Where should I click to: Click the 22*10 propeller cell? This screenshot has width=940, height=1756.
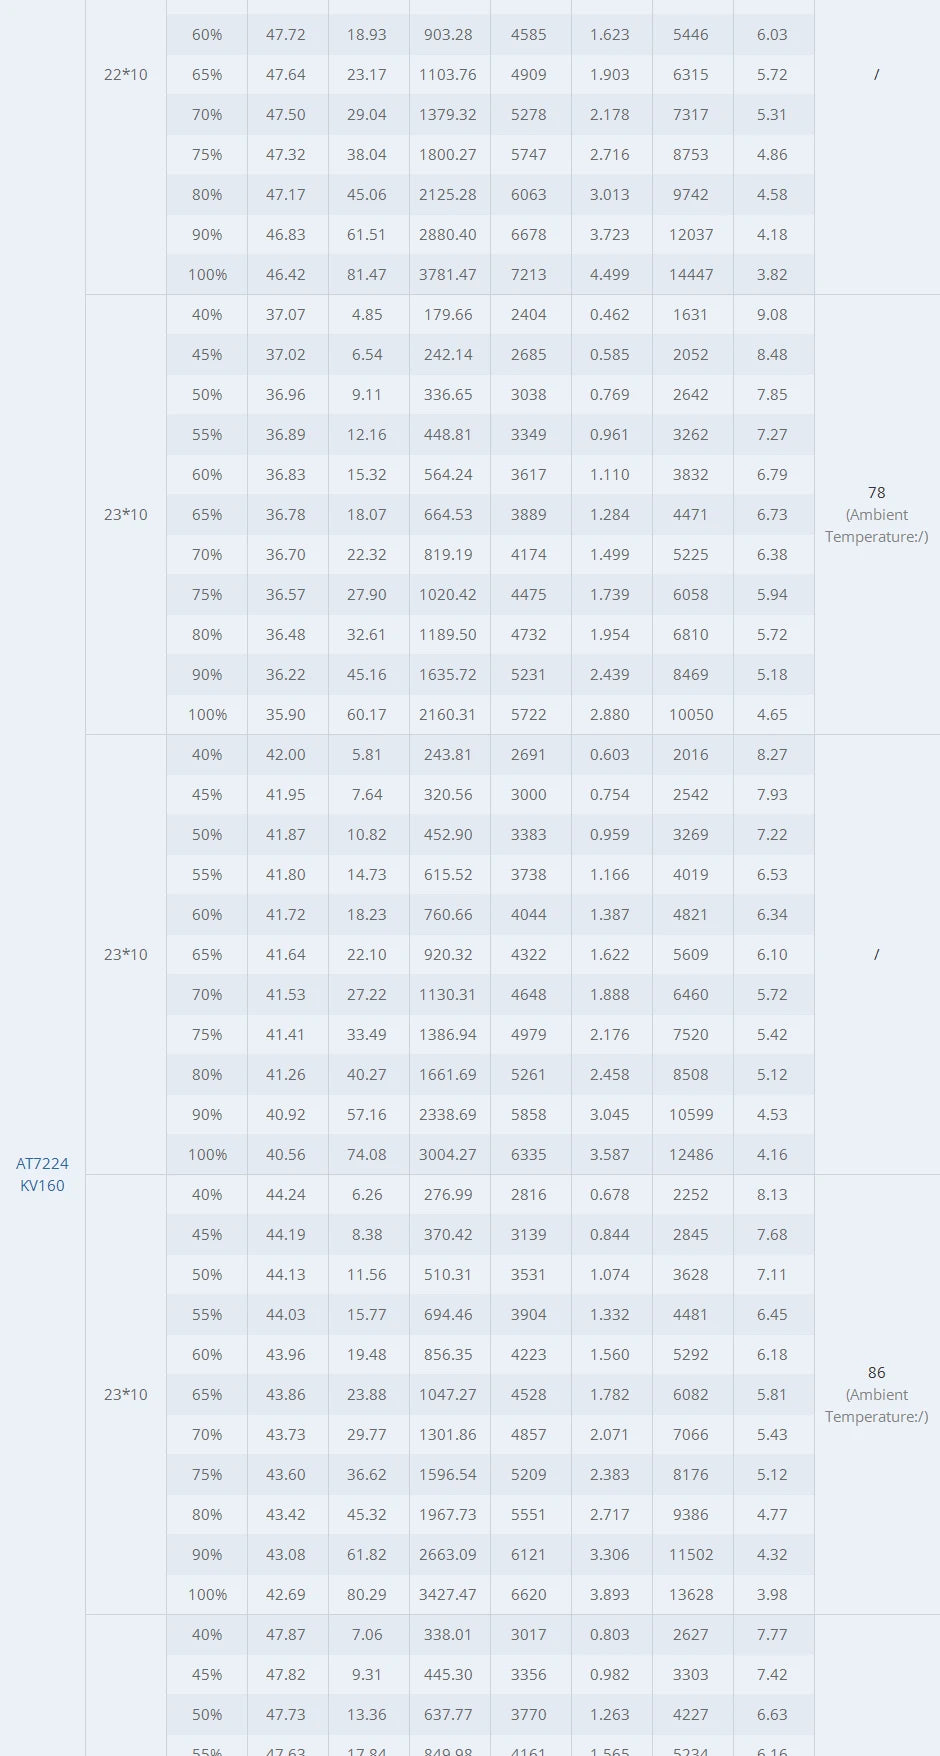(x=126, y=75)
